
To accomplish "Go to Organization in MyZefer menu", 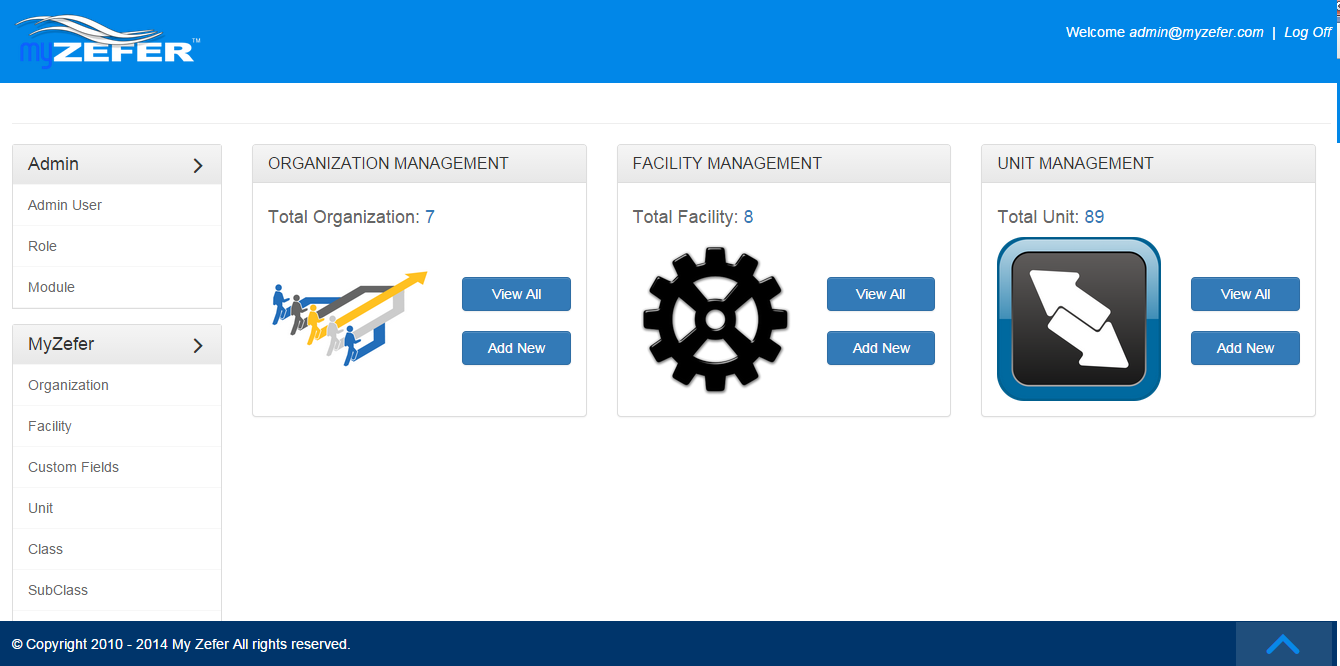I will (x=68, y=385).
